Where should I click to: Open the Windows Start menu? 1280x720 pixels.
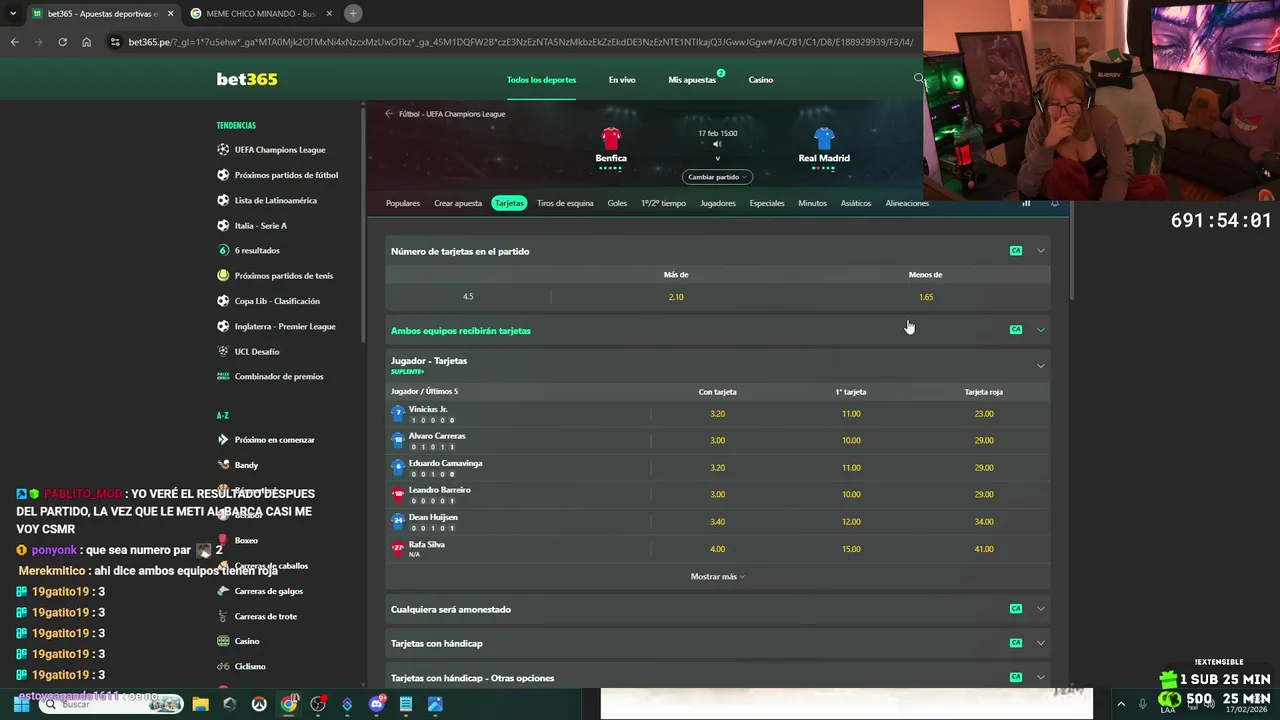tap(21, 704)
